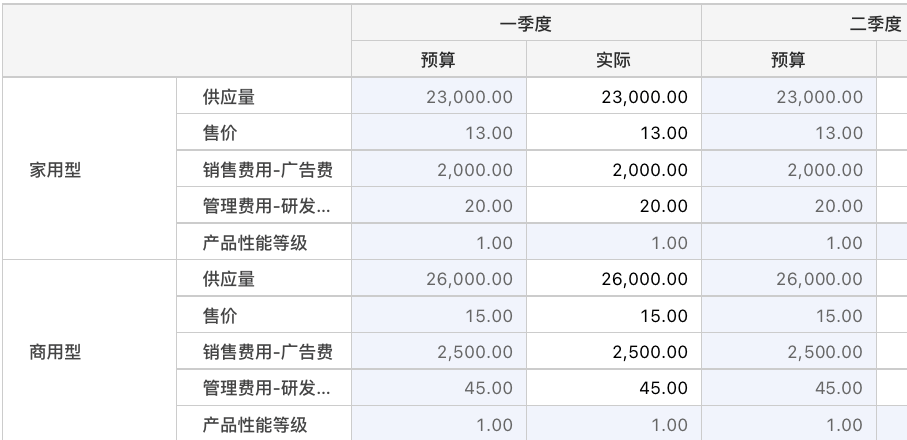
Task: Edit 商用型 售价 一季度 实际 cell
Action: pyautogui.click(x=614, y=315)
